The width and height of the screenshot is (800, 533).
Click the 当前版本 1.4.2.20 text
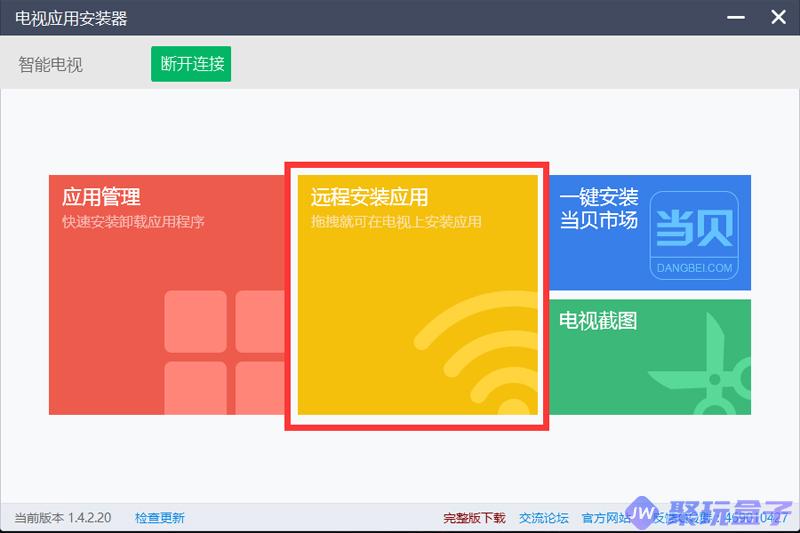(63, 518)
